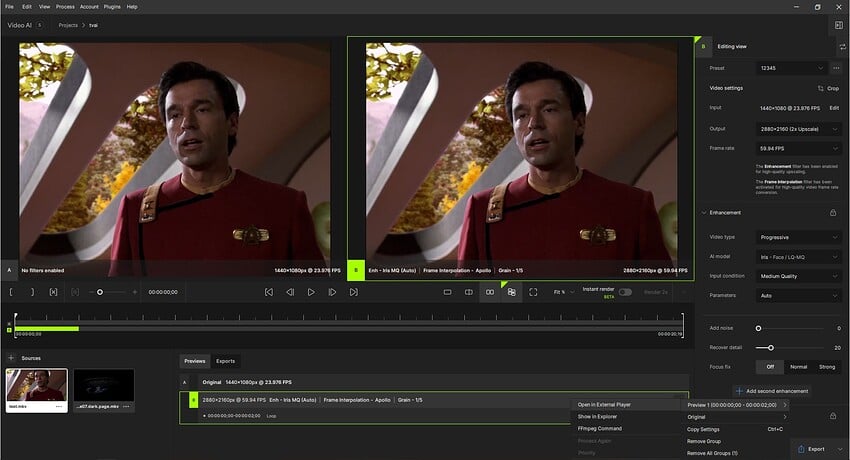This screenshot has width=850, height=460.
Task: Enter fullscreen preview mode
Action: tap(533, 292)
